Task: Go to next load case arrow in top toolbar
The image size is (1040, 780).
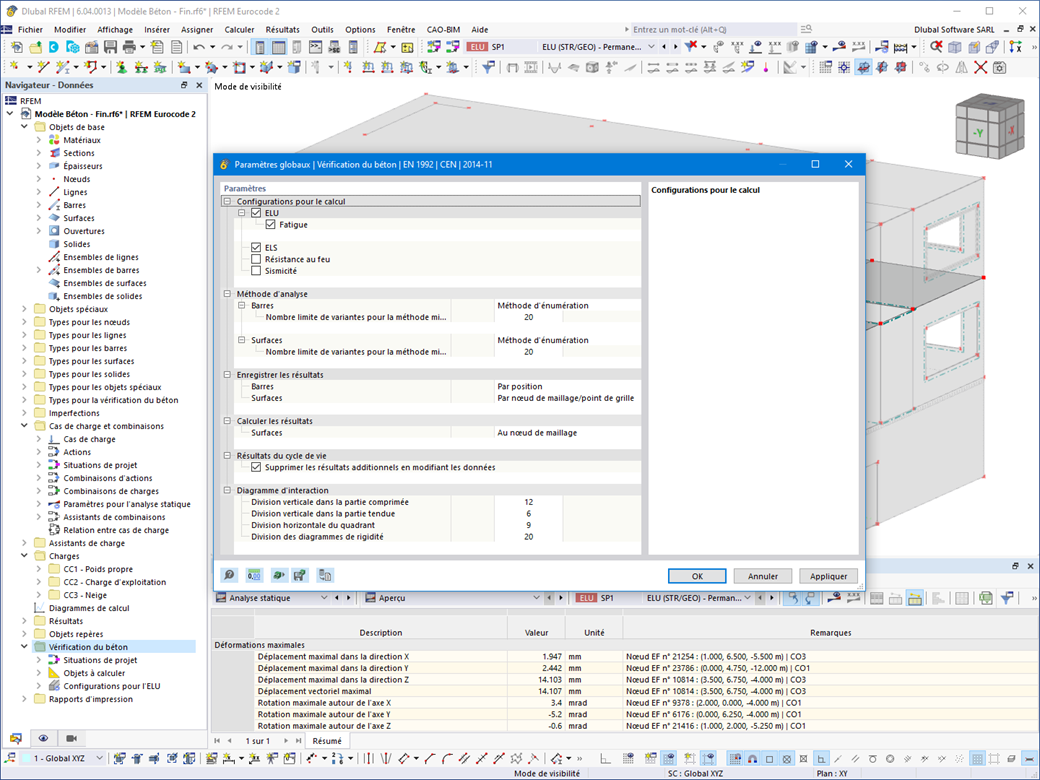Action: coord(675,47)
